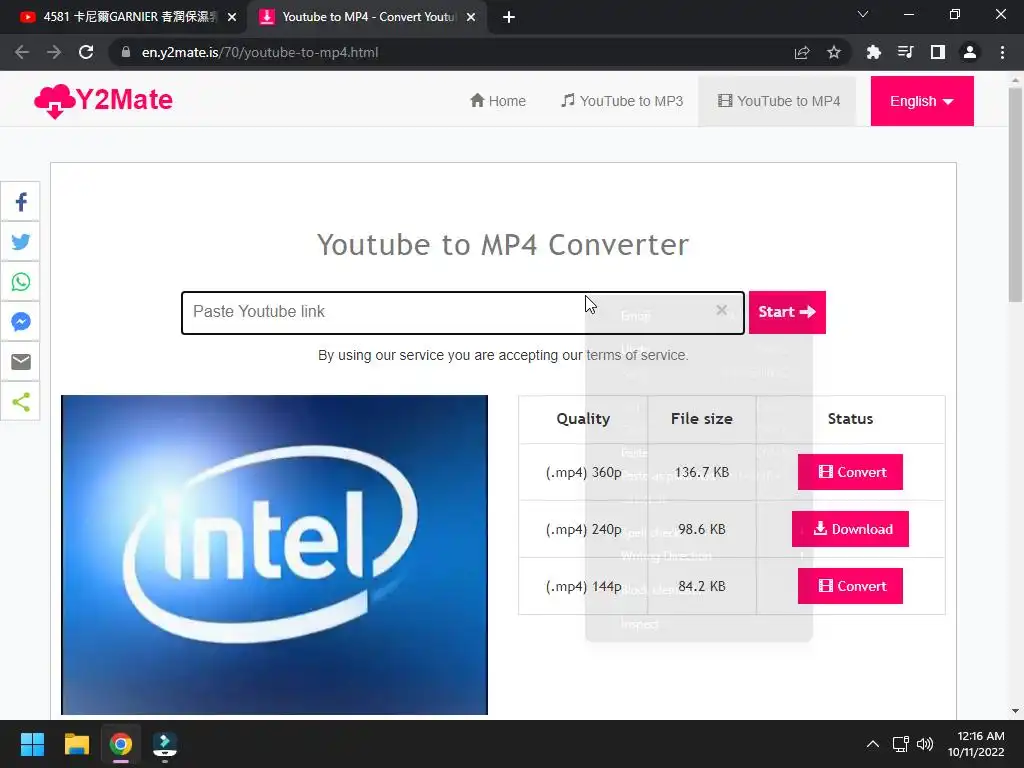Convert the 360p mp4 video
The width and height of the screenshot is (1024, 768).
coord(850,472)
